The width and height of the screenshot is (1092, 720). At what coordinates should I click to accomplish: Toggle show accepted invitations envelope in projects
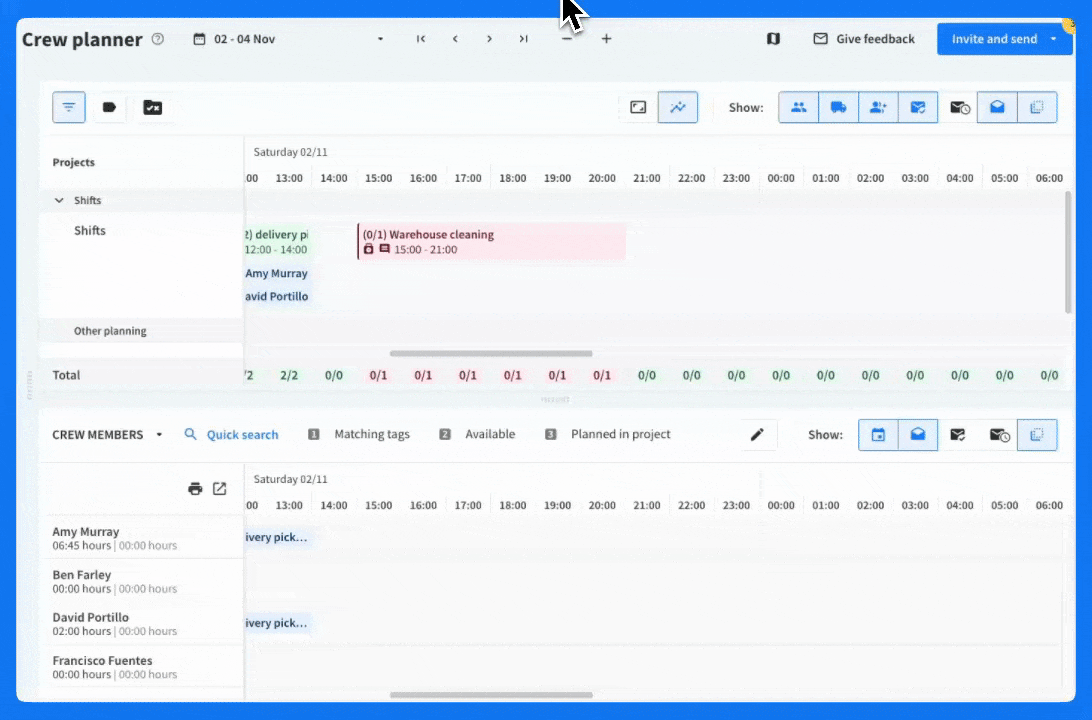918,107
